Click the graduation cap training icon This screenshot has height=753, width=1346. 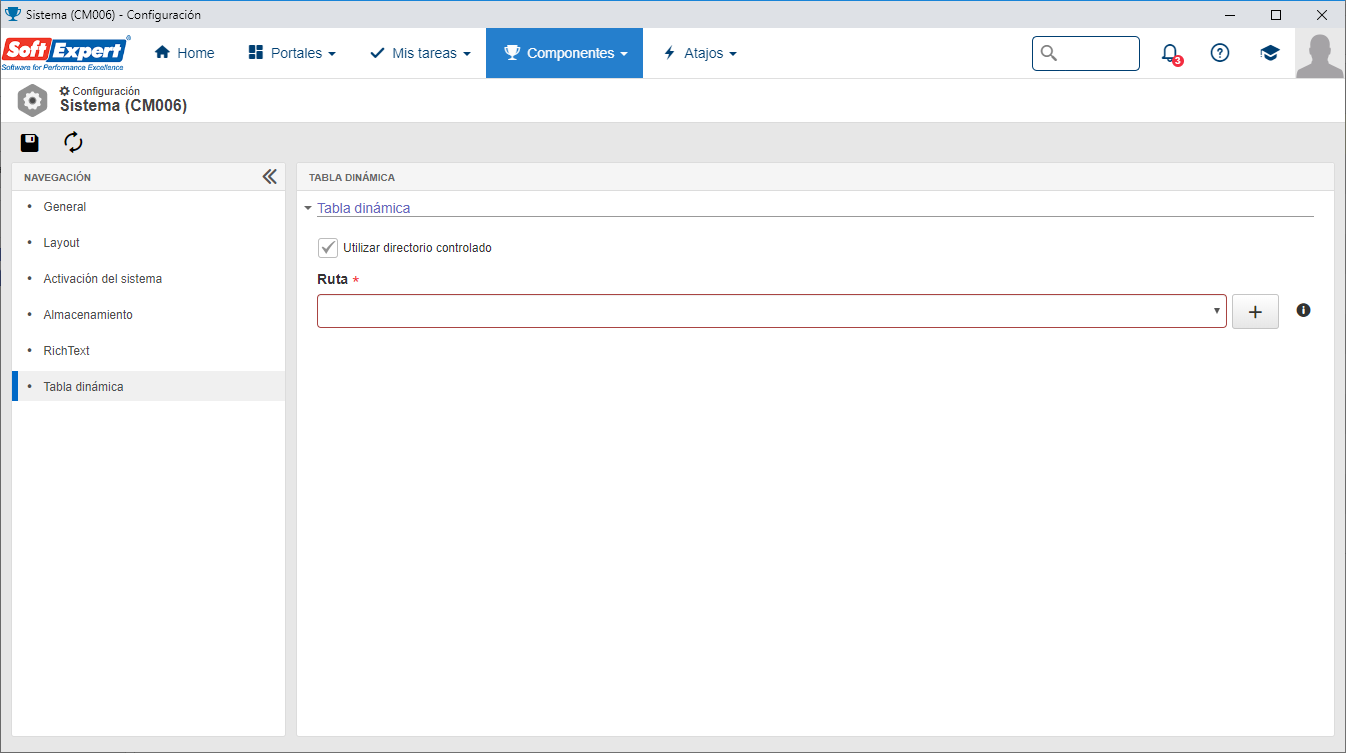coord(1270,53)
